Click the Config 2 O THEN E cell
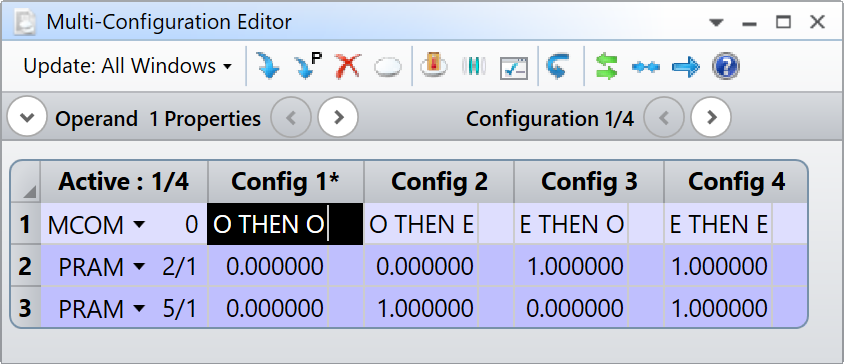The height and width of the screenshot is (364, 844). [x=421, y=224]
